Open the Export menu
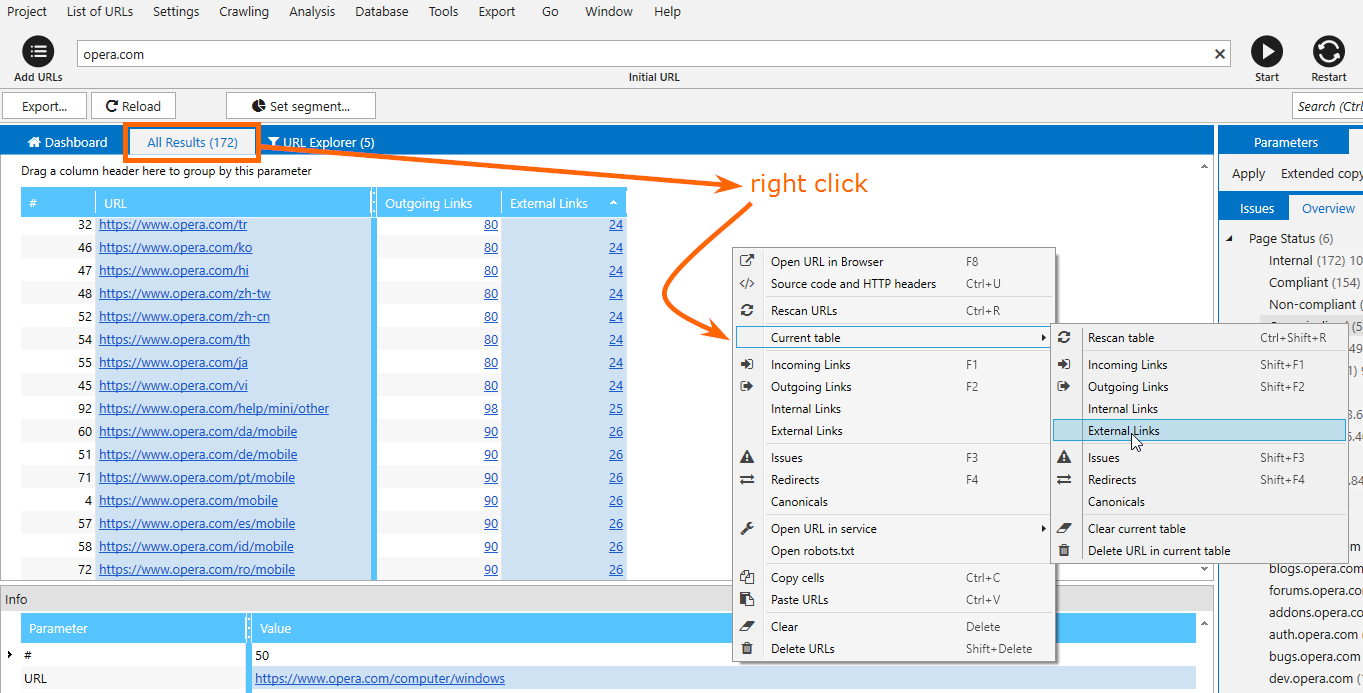Image resolution: width=1363 pixels, height=693 pixels. [x=497, y=12]
